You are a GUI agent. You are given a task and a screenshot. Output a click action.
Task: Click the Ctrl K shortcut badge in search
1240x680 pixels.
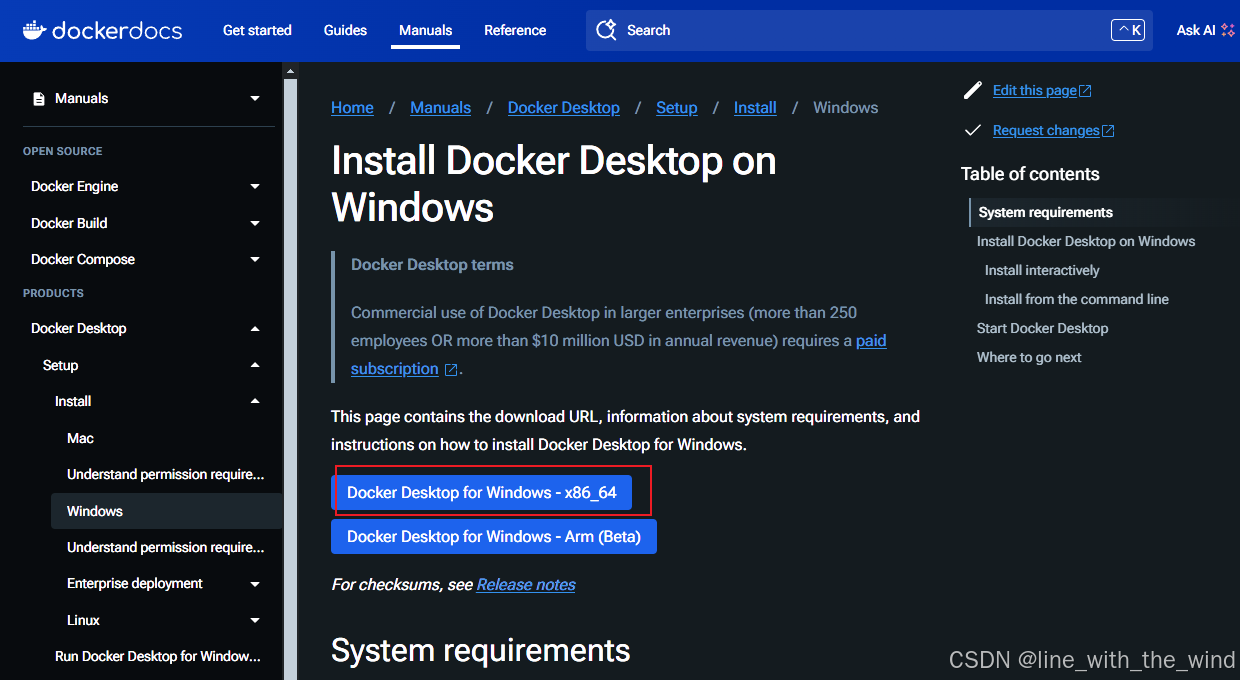1128,30
